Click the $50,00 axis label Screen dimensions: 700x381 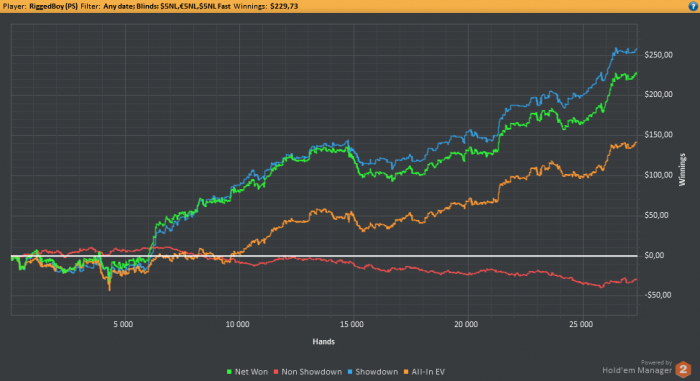pyautogui.click(x=656, y=215)
